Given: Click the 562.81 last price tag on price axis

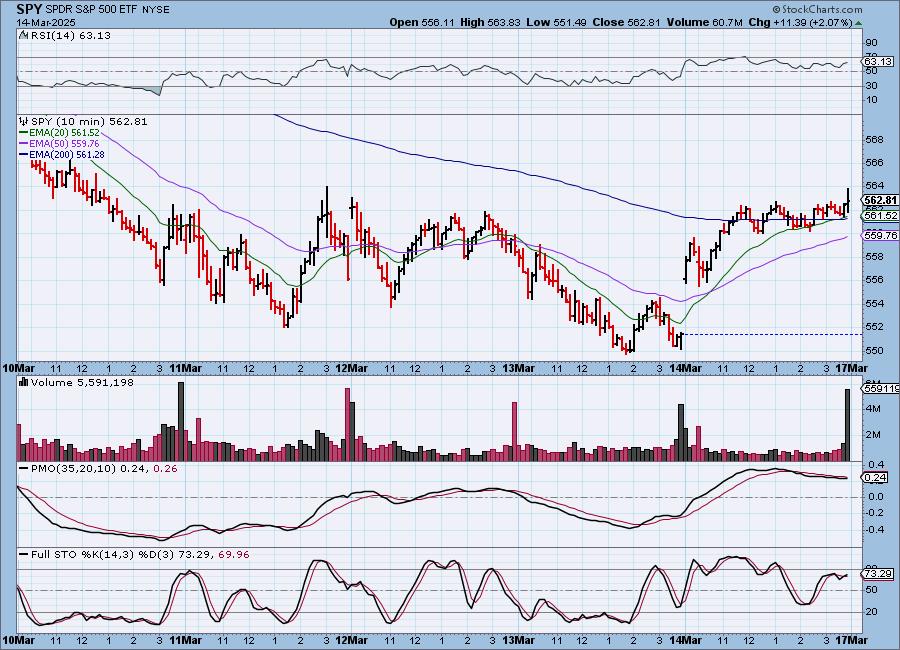Looking at the screenshot, I should coord(880,200).
